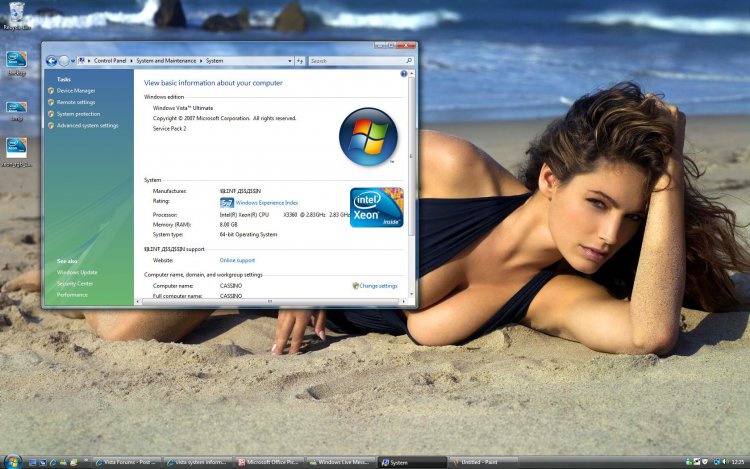Maximize the System window

(390, 45)
